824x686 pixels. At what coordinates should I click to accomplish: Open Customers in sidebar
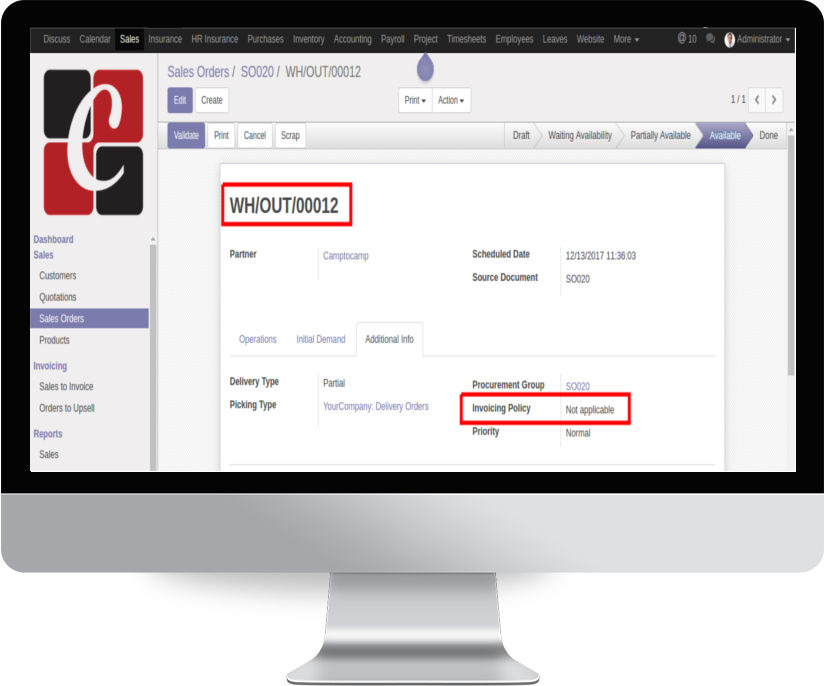coord(58,276)
